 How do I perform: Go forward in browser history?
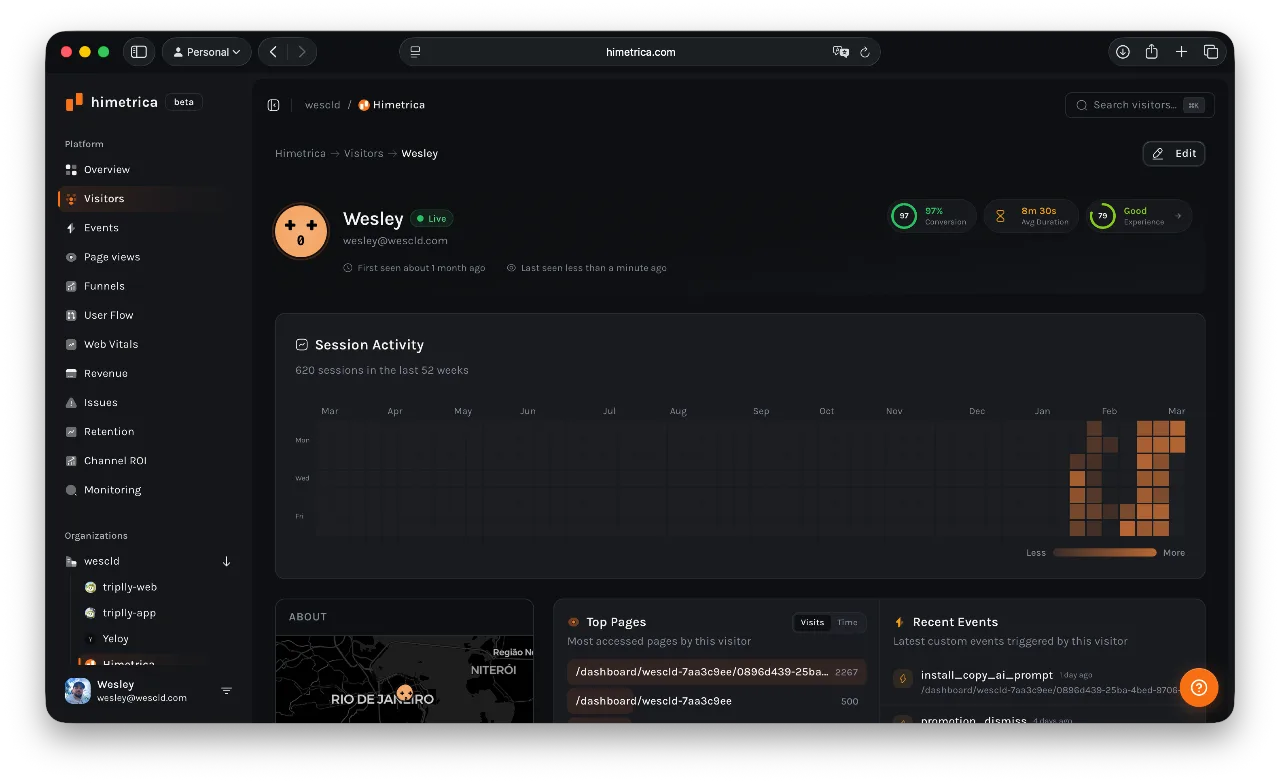click(x=302, y=52)
